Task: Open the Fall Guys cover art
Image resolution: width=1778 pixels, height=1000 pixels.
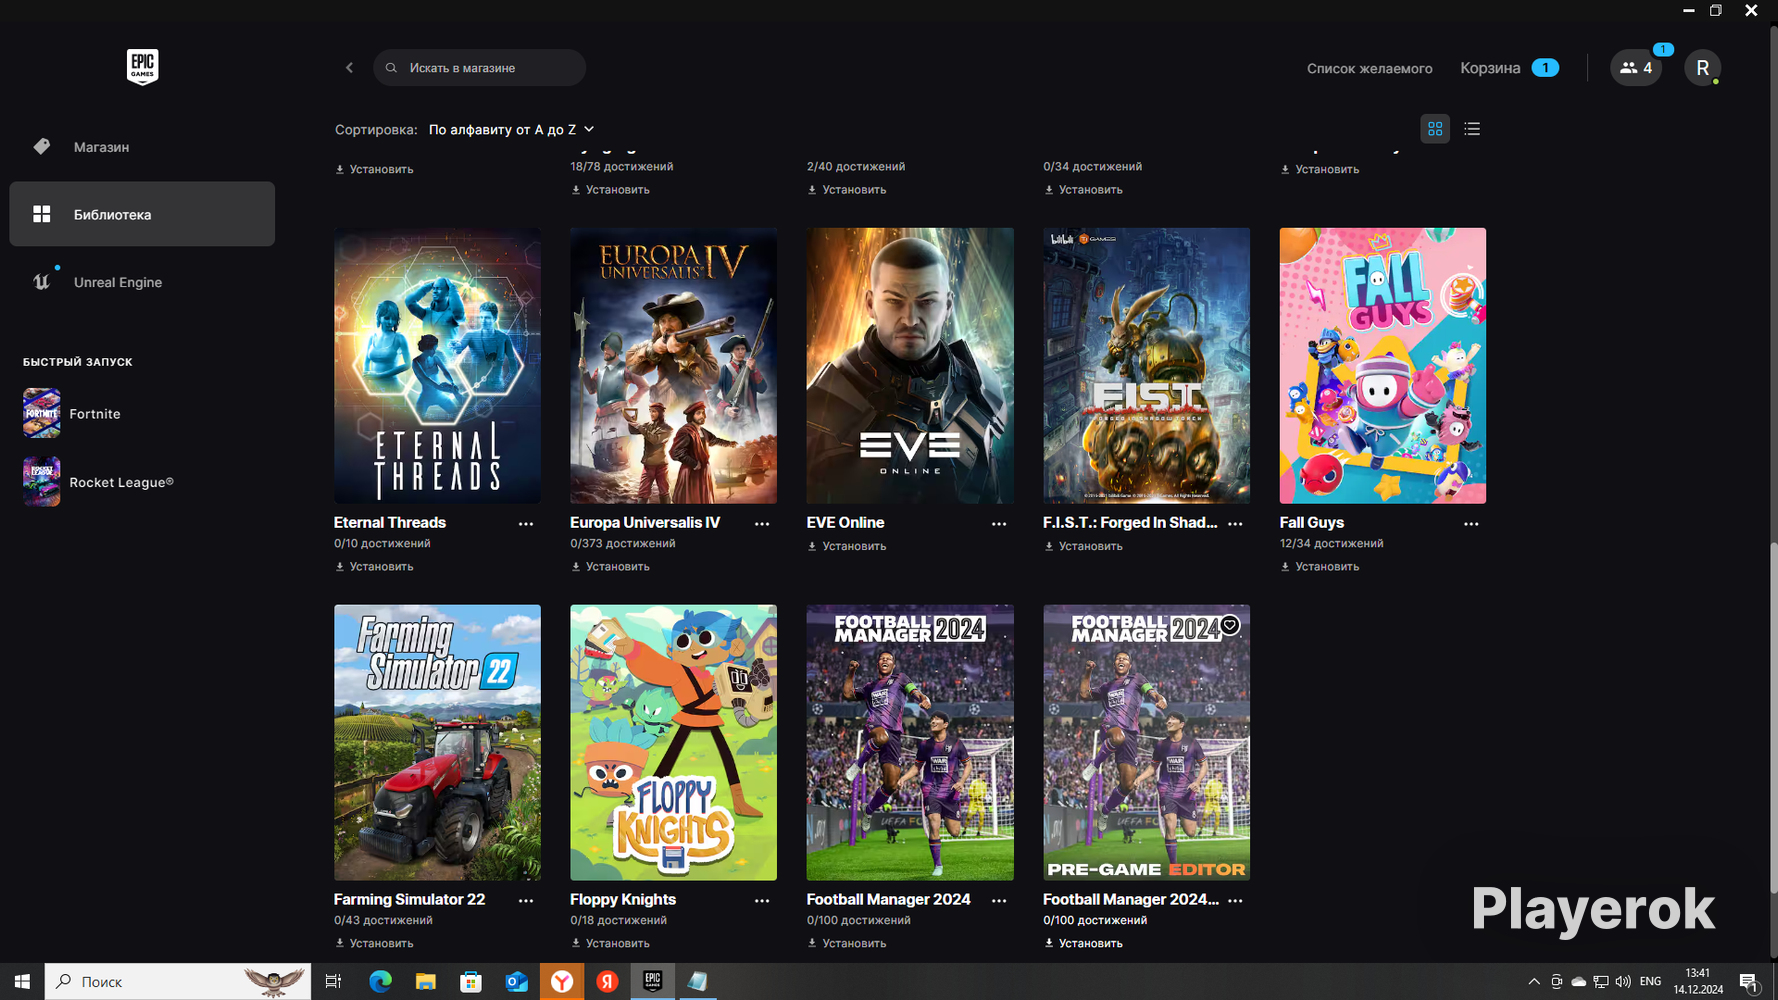Action: pyautogui.click(x=1383, y=366)
